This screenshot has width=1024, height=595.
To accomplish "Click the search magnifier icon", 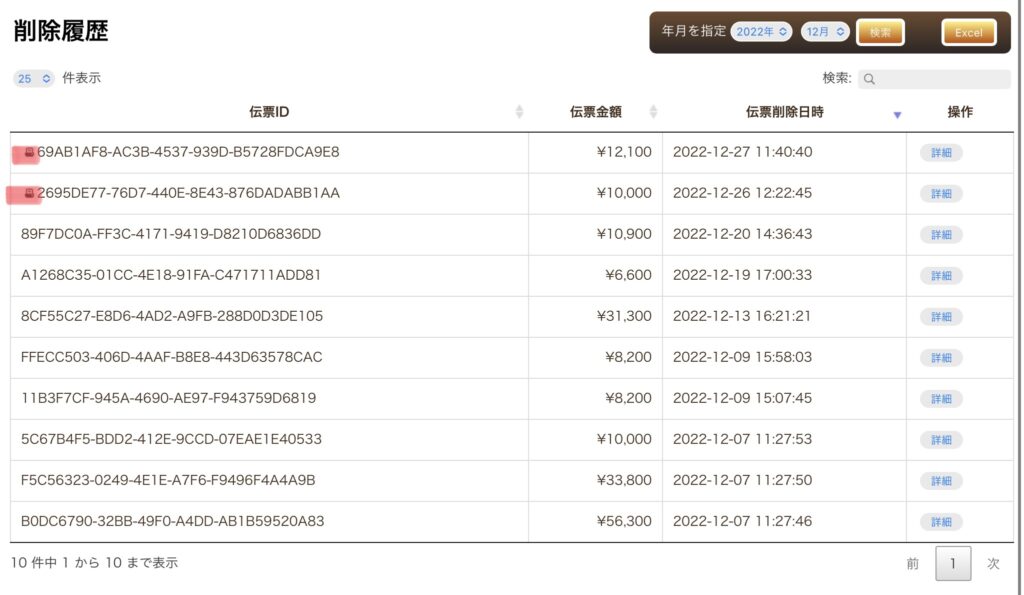I will click(869, 79).
